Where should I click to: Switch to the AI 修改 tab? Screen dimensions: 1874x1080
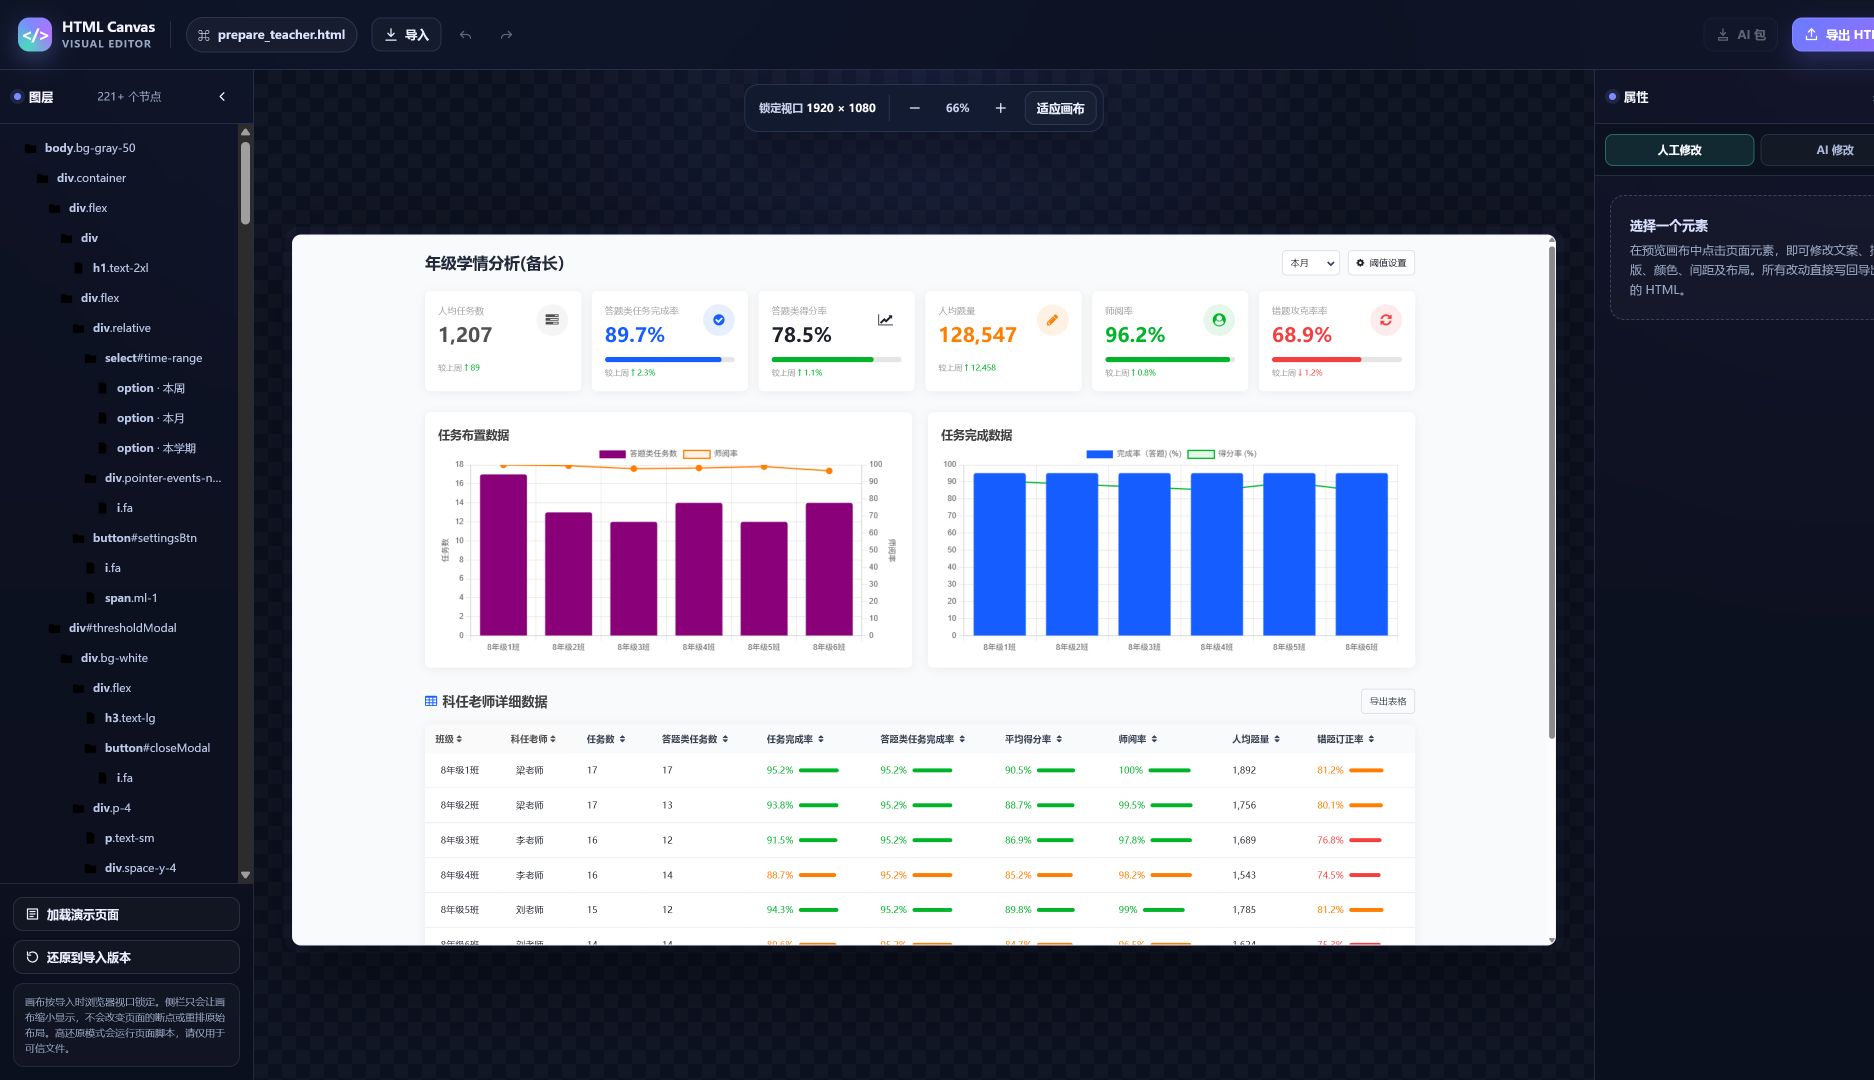point(1834,150)
